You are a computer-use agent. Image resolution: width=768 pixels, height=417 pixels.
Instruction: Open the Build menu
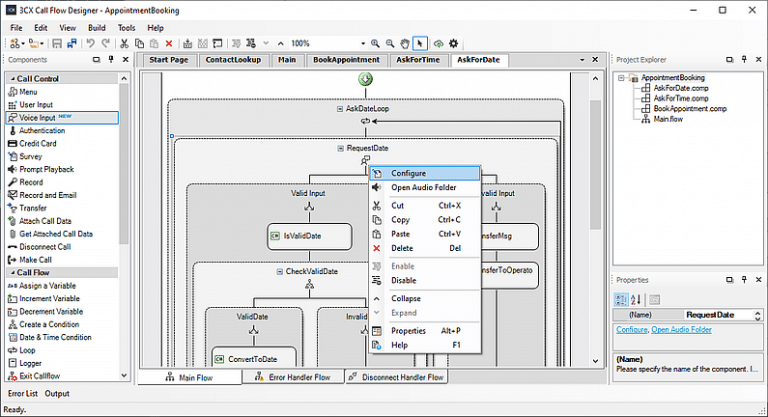(x=96, y=28)
